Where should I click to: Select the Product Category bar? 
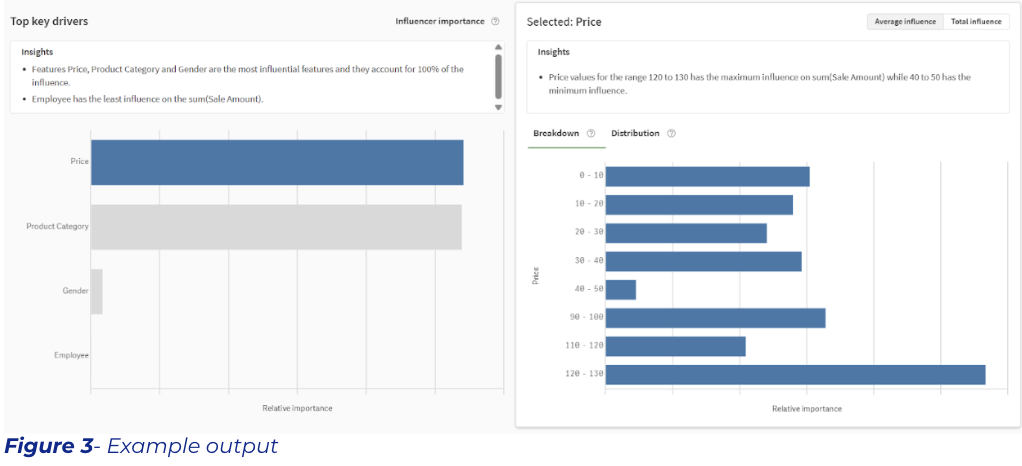point(276,227)
